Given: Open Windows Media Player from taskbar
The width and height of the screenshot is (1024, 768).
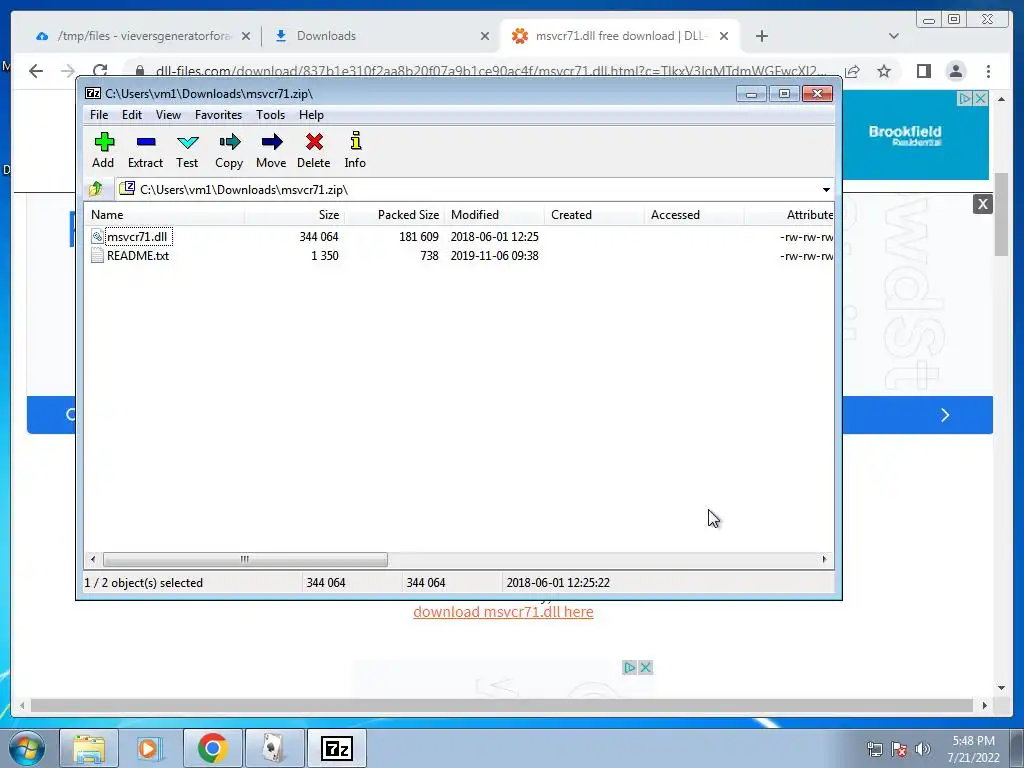Looking at the screenshot, I should (150, 748).
